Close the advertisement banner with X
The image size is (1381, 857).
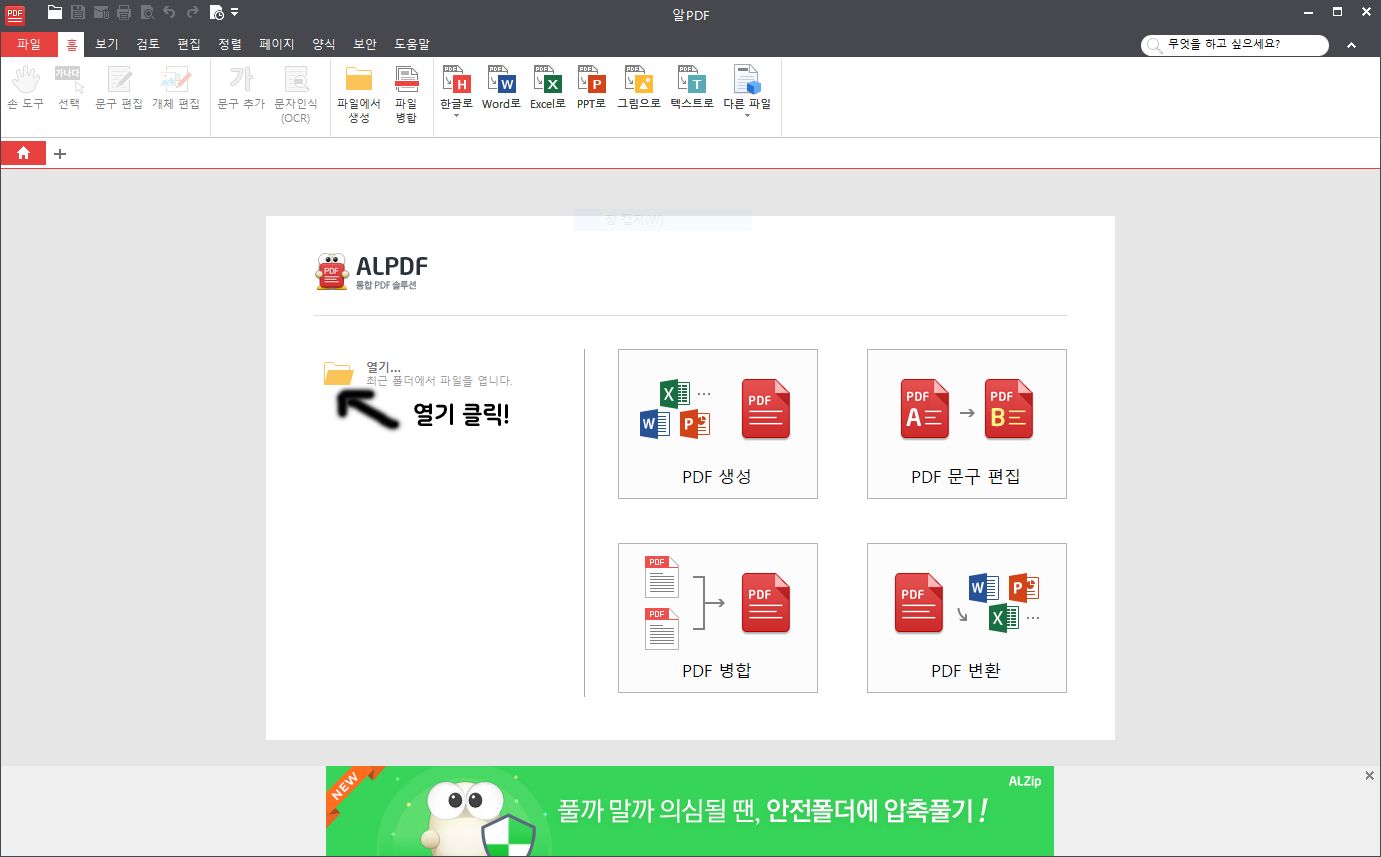pos(1370,776)
